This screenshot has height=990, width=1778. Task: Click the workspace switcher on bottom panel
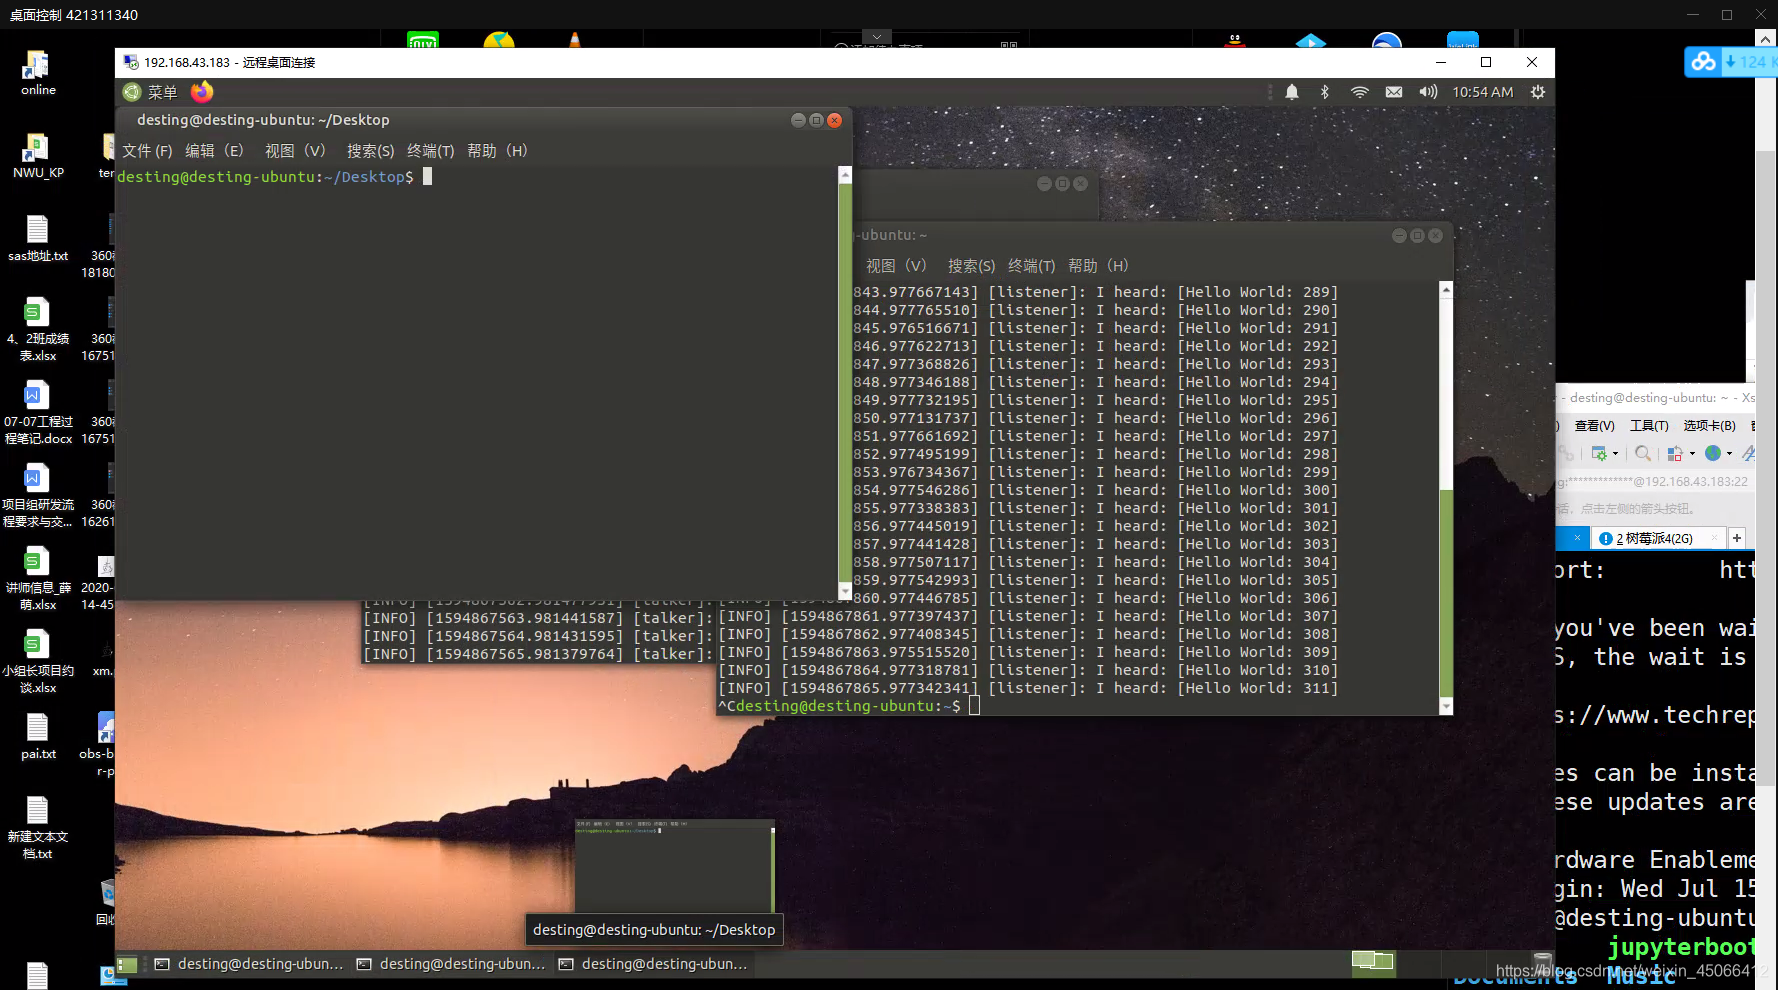[1373, 961]
